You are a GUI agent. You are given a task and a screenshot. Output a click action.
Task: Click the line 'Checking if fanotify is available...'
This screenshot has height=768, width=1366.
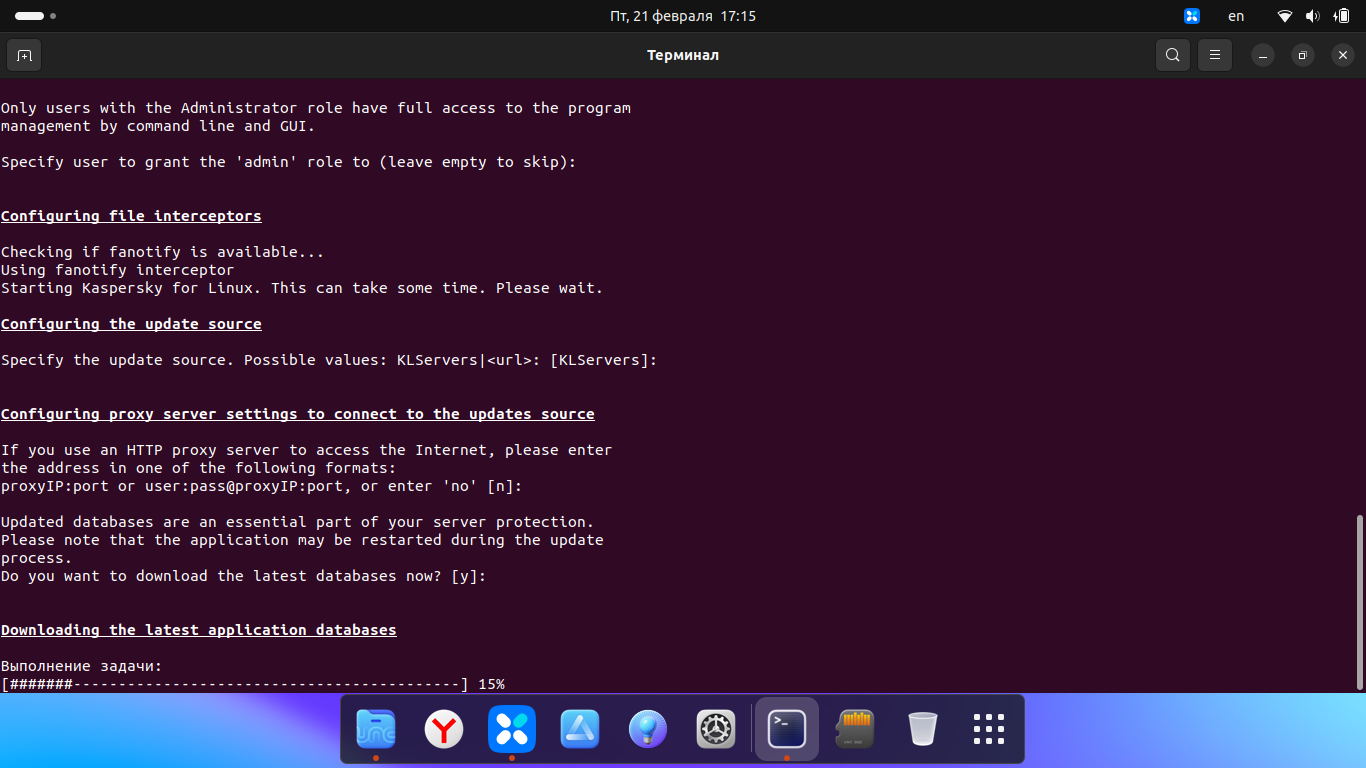[x=163, y=252]
